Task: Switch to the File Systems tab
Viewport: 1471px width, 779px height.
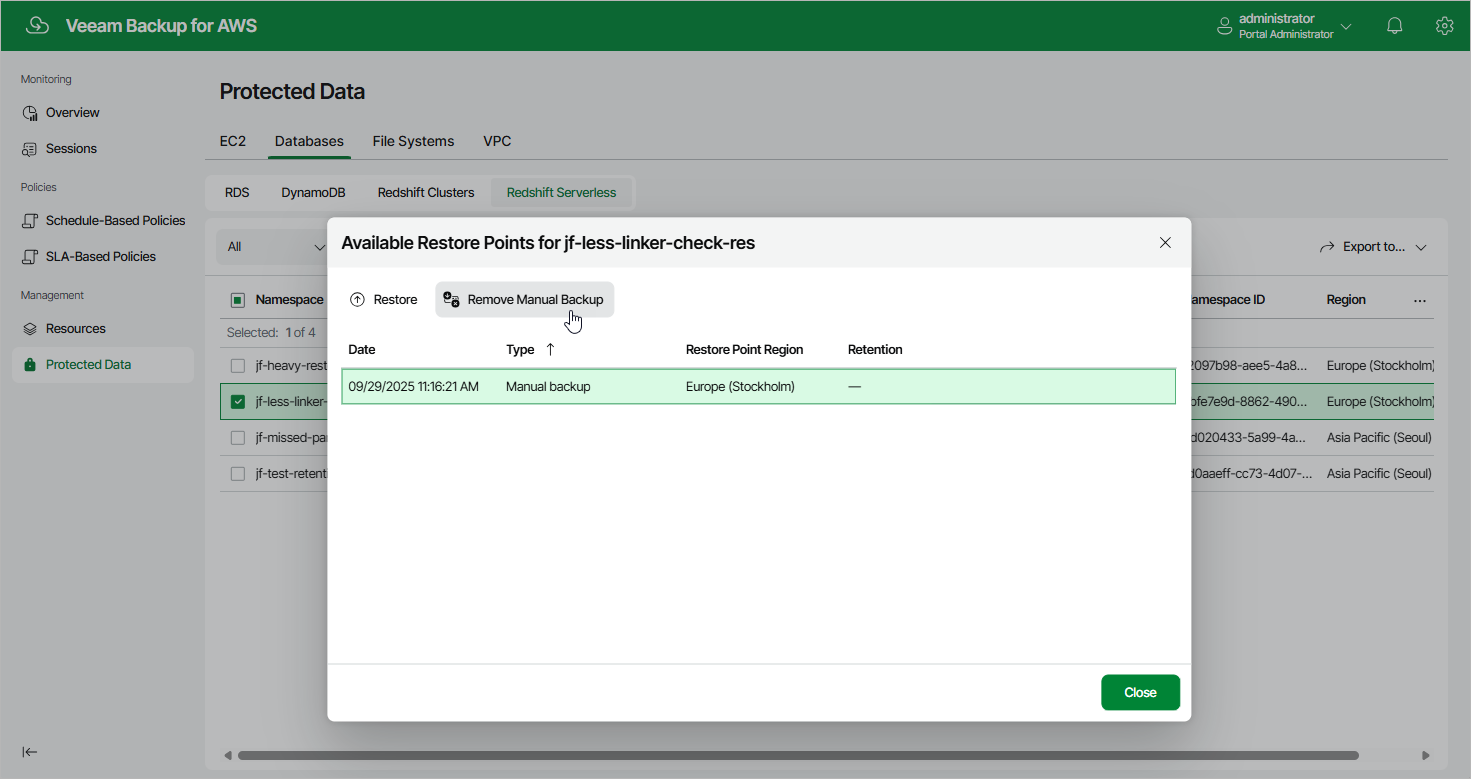Action: point(414,141)
